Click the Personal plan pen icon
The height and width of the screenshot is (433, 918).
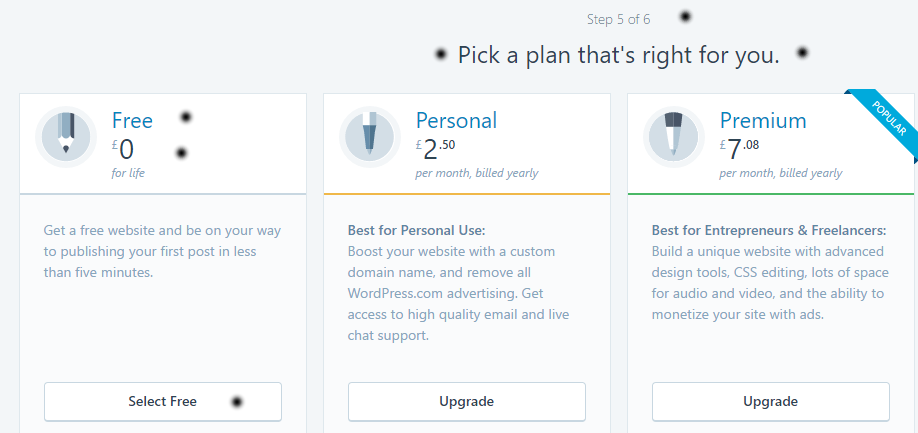[x=370, y=136]
